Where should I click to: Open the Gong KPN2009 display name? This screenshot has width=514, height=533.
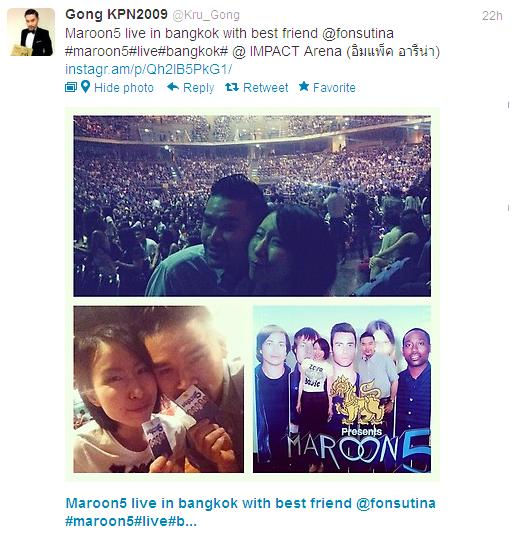[116, 15]
